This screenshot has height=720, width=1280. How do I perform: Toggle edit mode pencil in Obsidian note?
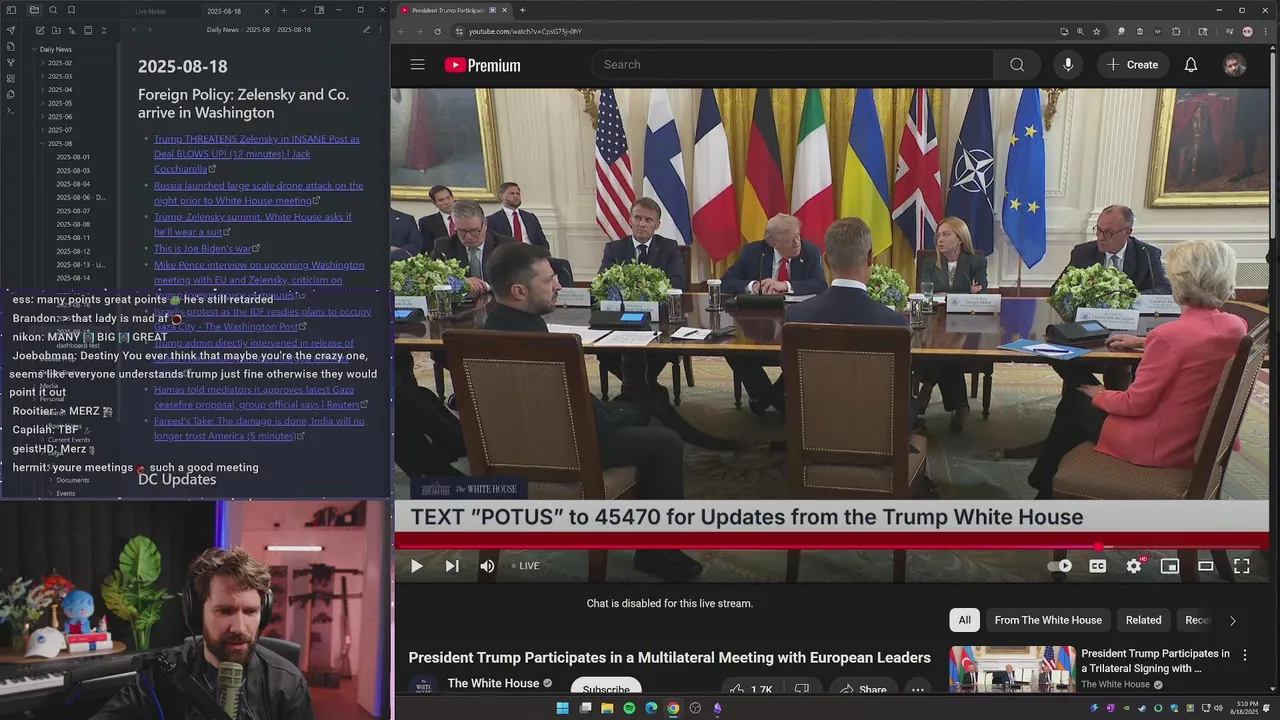(x=366, y=30)
